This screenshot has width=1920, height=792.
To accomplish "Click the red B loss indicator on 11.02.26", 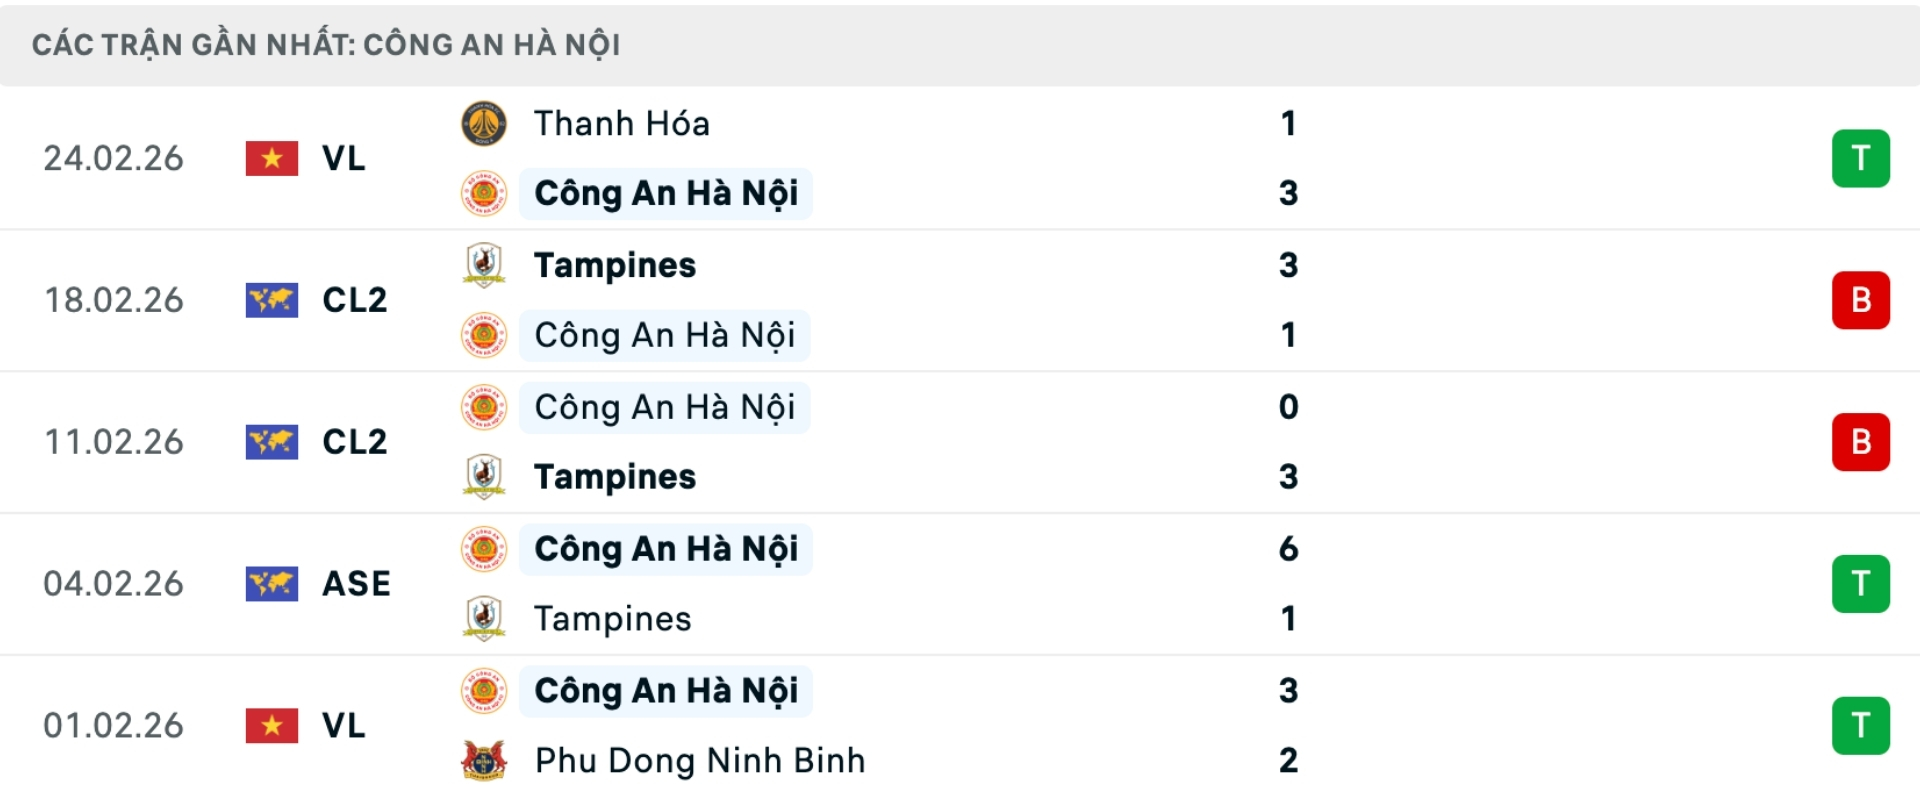I will (x=1861, y=442).
